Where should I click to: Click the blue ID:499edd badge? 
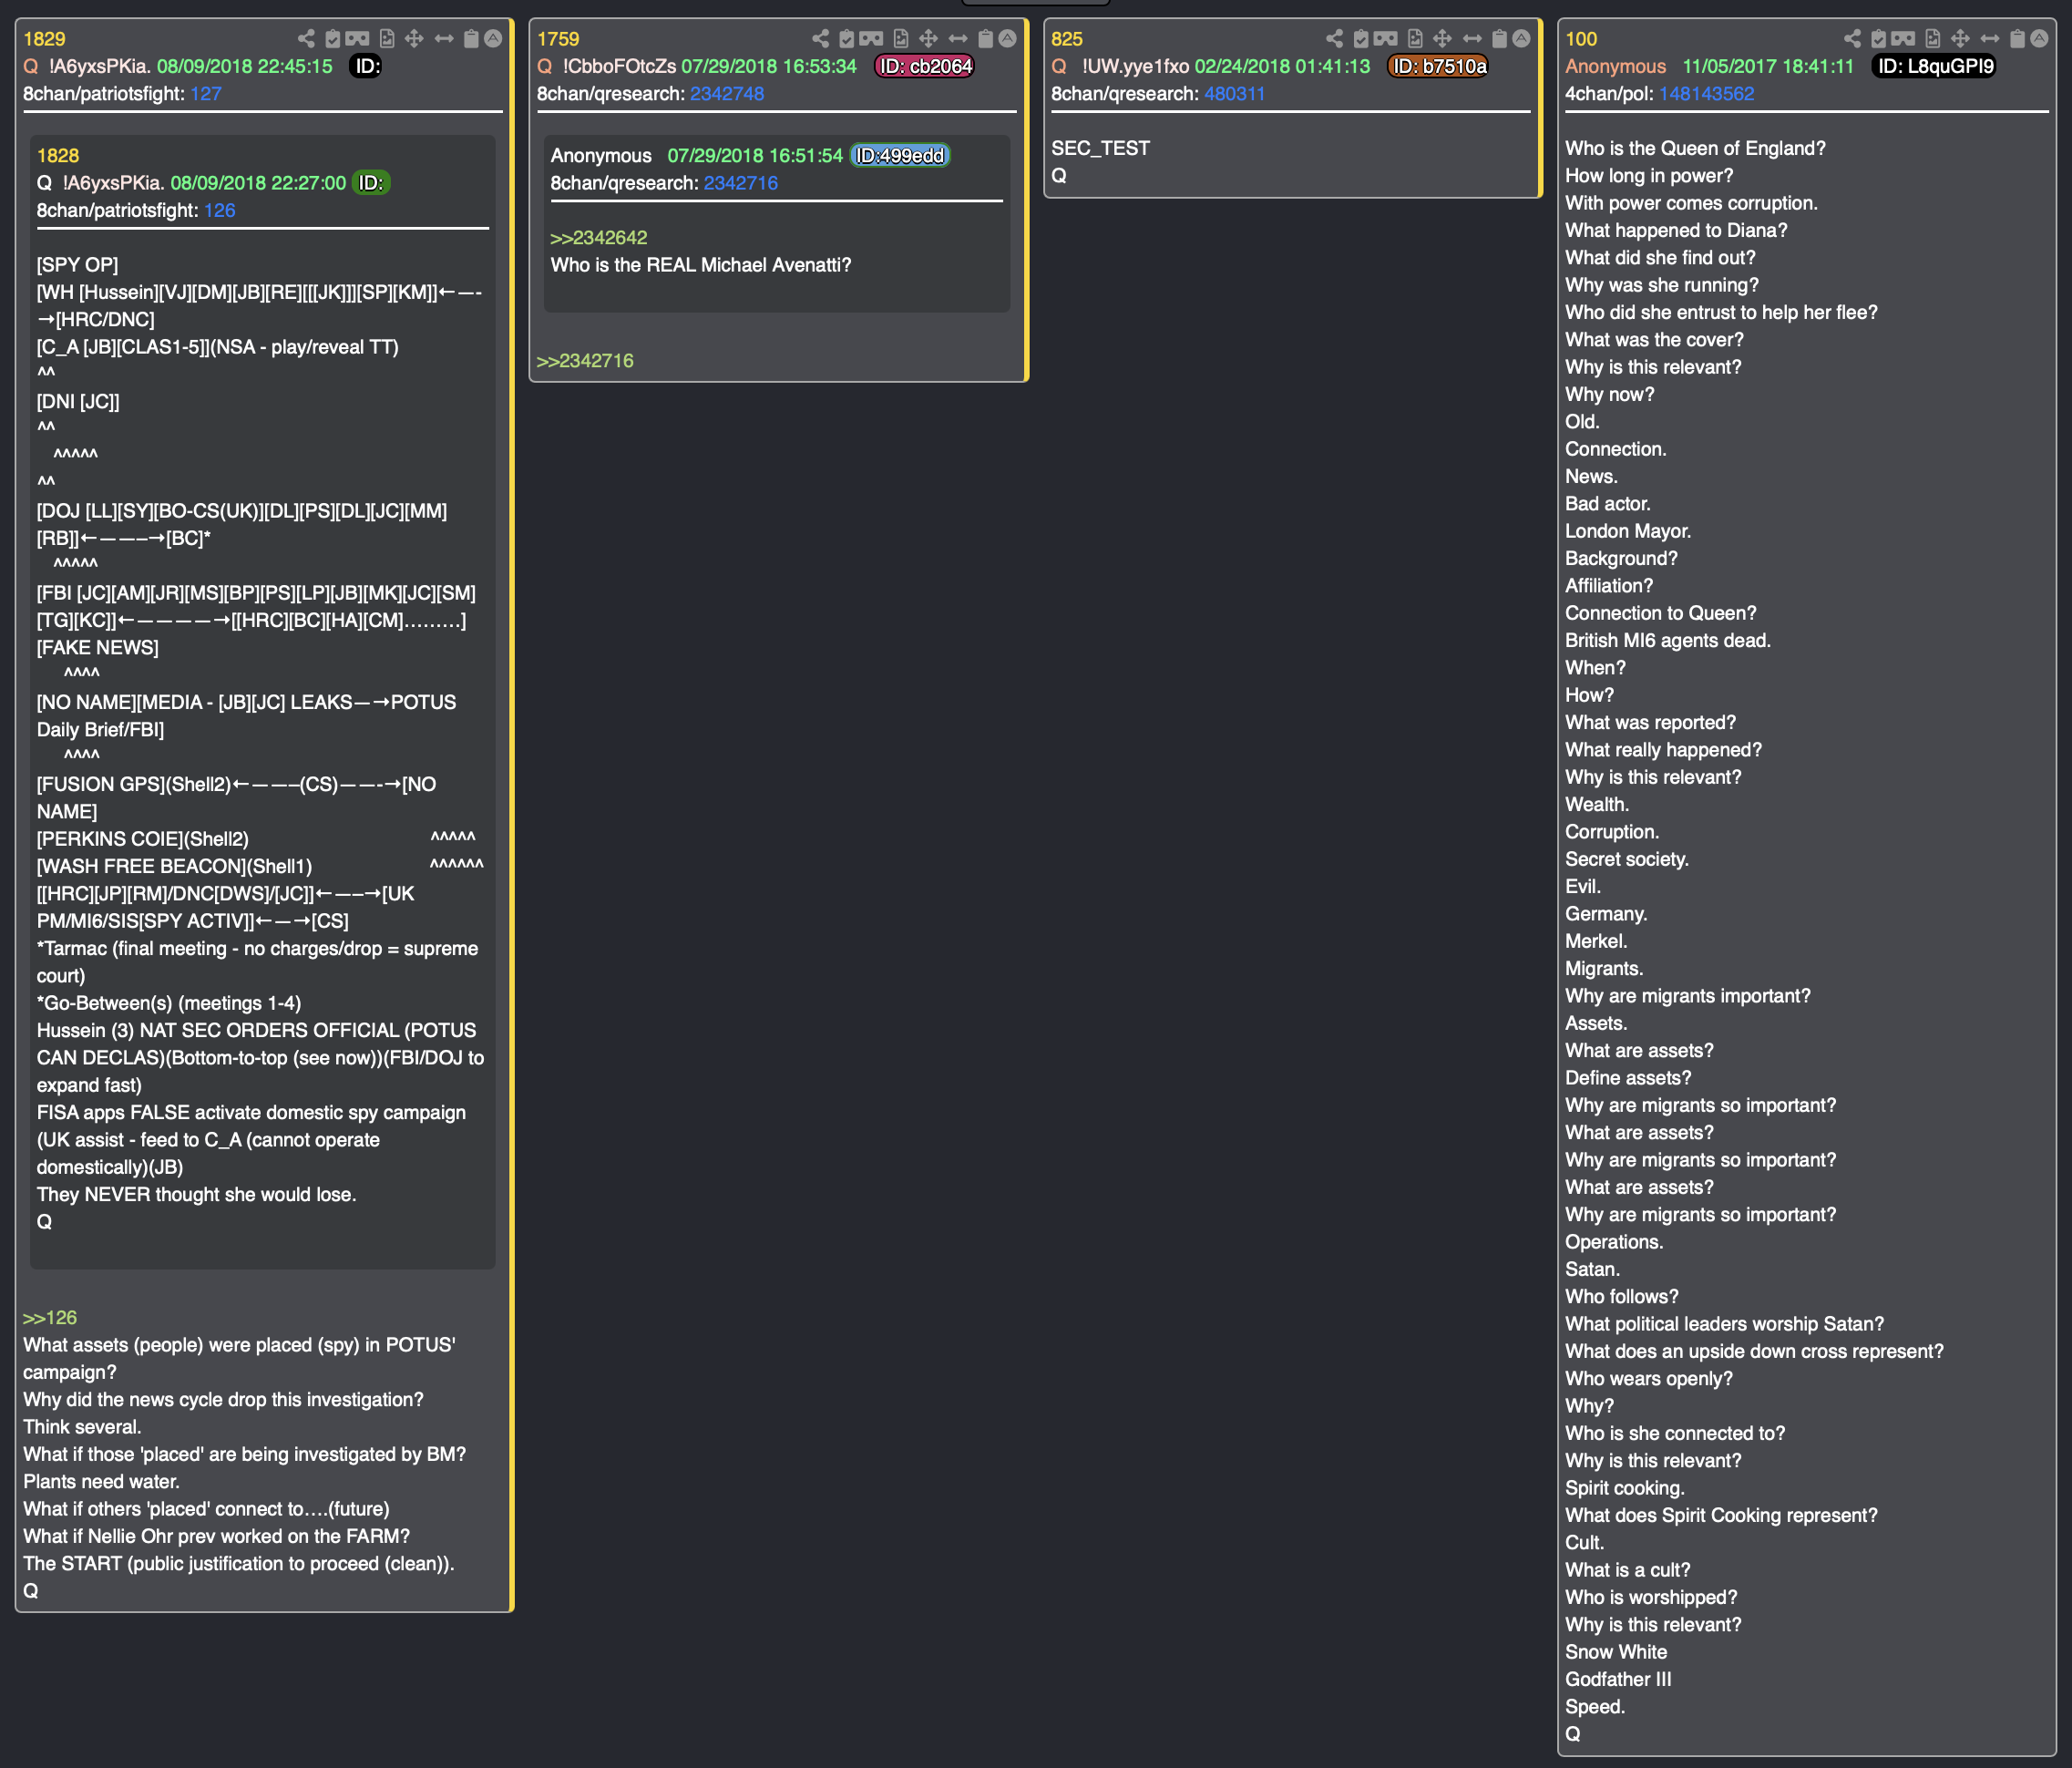click(x=900, y=156)
